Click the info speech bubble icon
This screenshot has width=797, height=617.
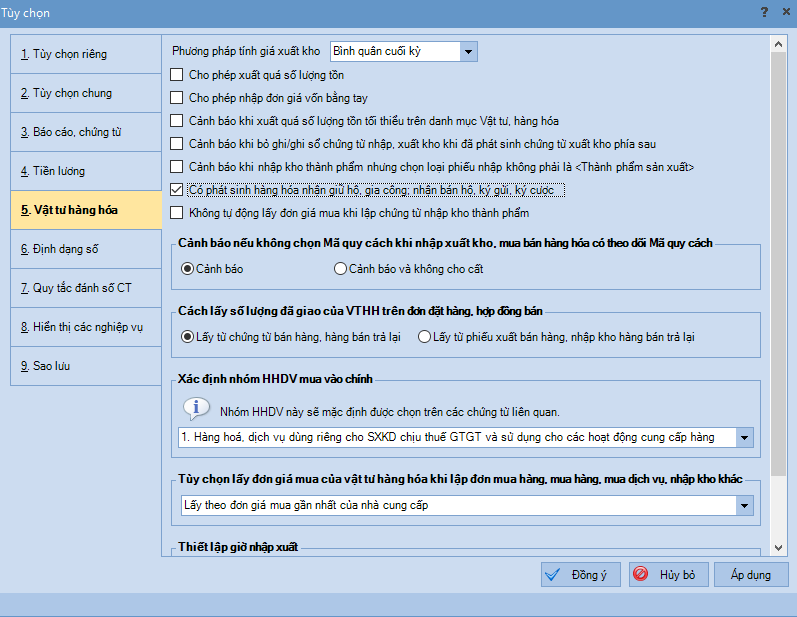pos(196,409)
